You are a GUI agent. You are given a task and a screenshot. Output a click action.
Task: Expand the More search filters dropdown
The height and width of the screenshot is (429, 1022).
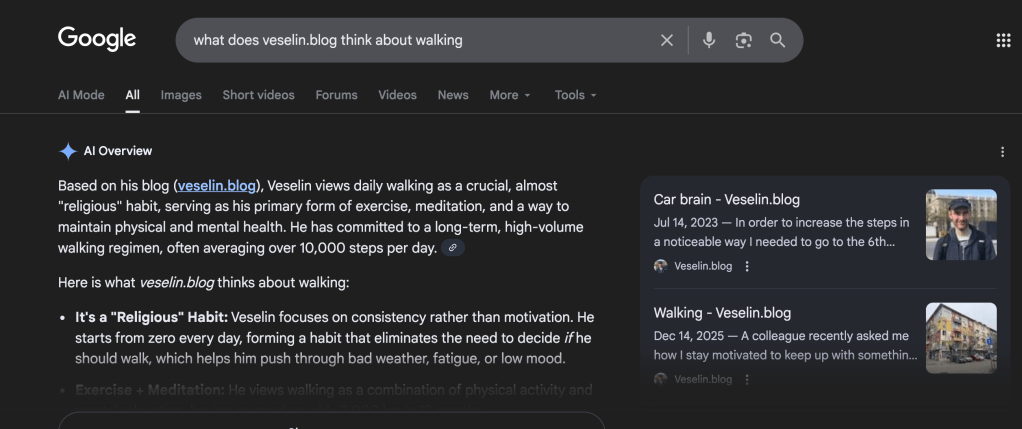click(x=509, y=95)
